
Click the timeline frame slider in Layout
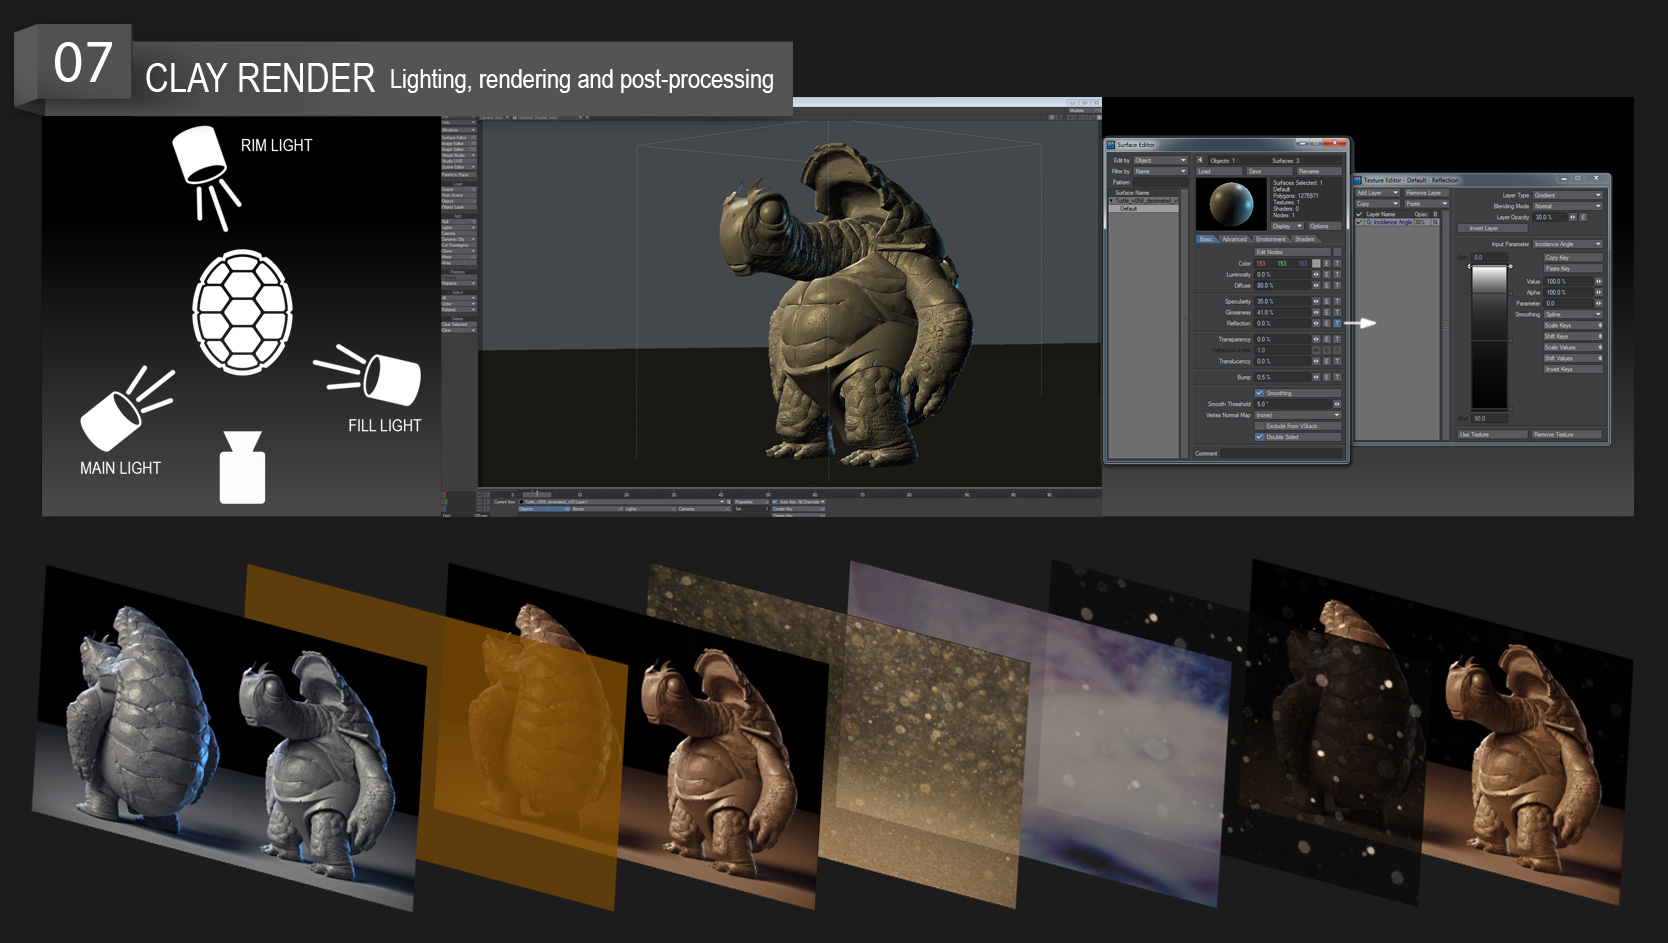pos(537,494)
